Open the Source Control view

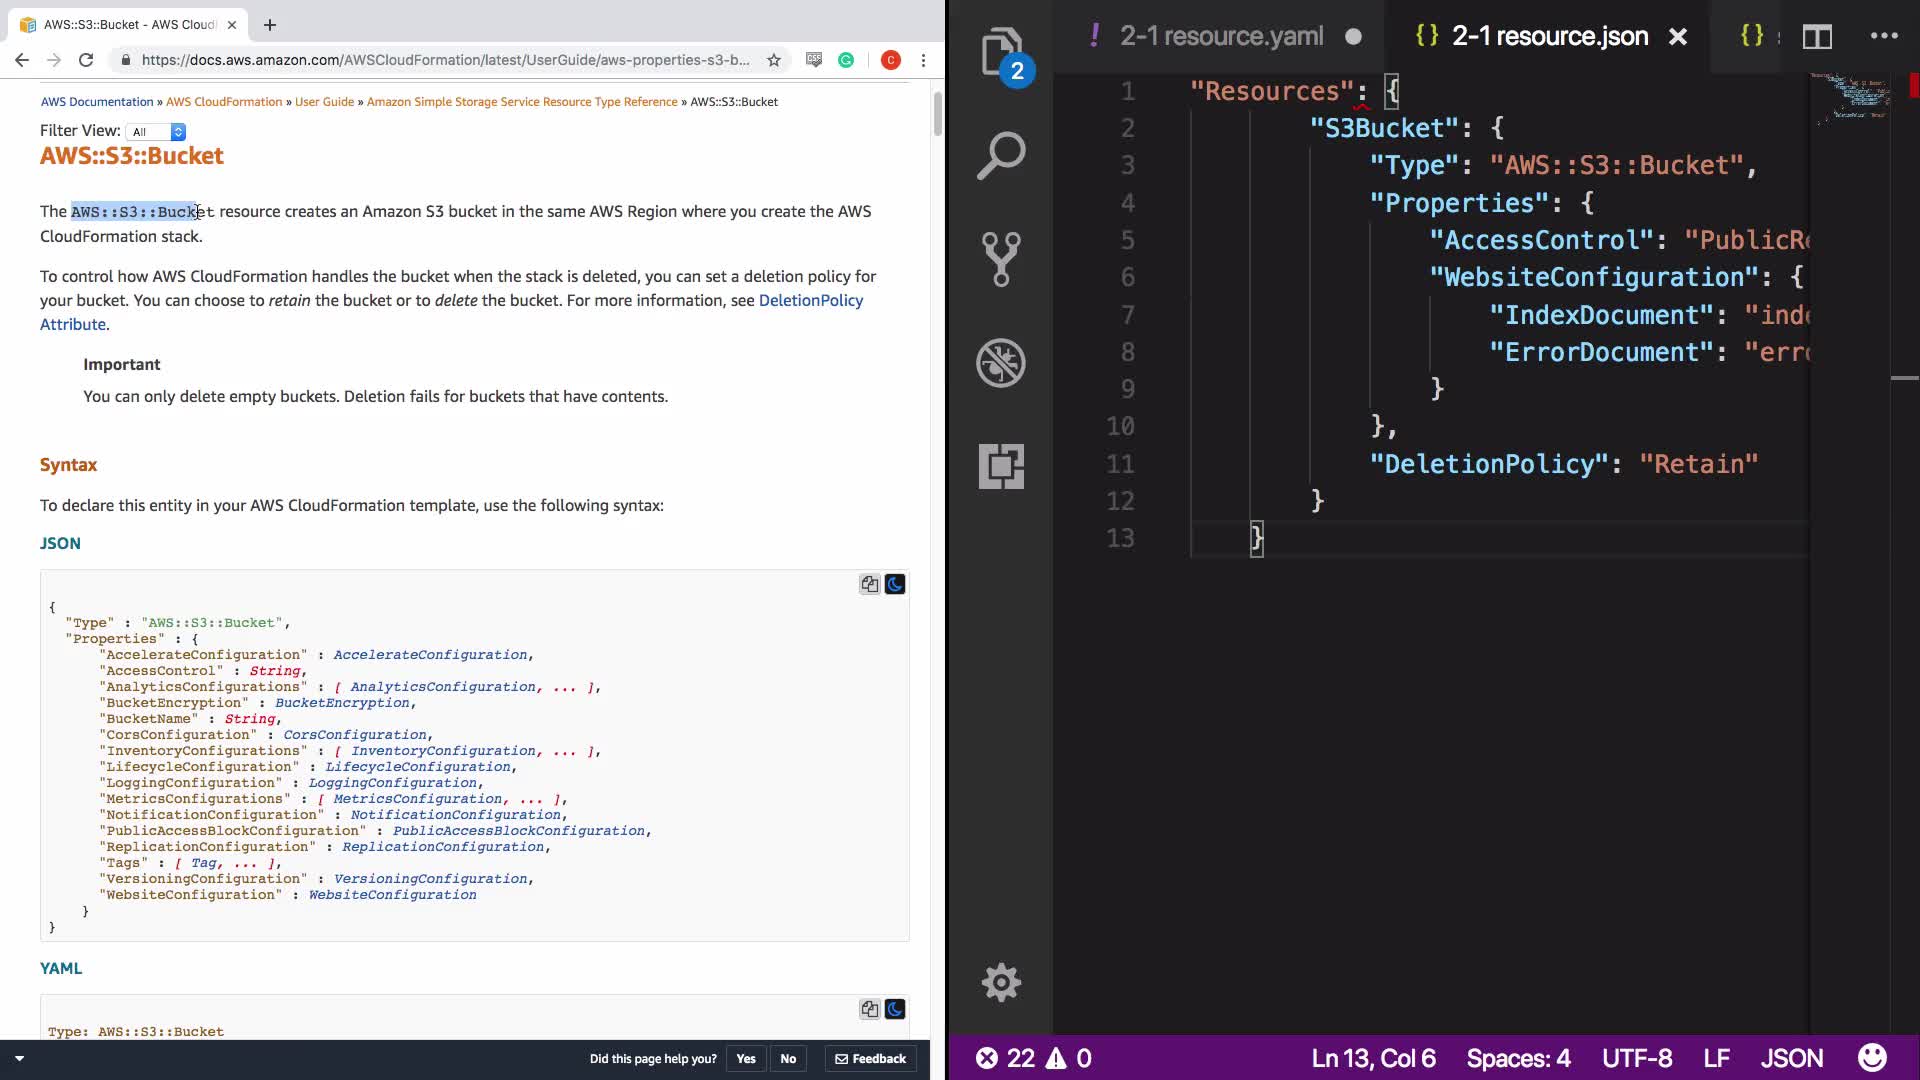click(1001, 259)
